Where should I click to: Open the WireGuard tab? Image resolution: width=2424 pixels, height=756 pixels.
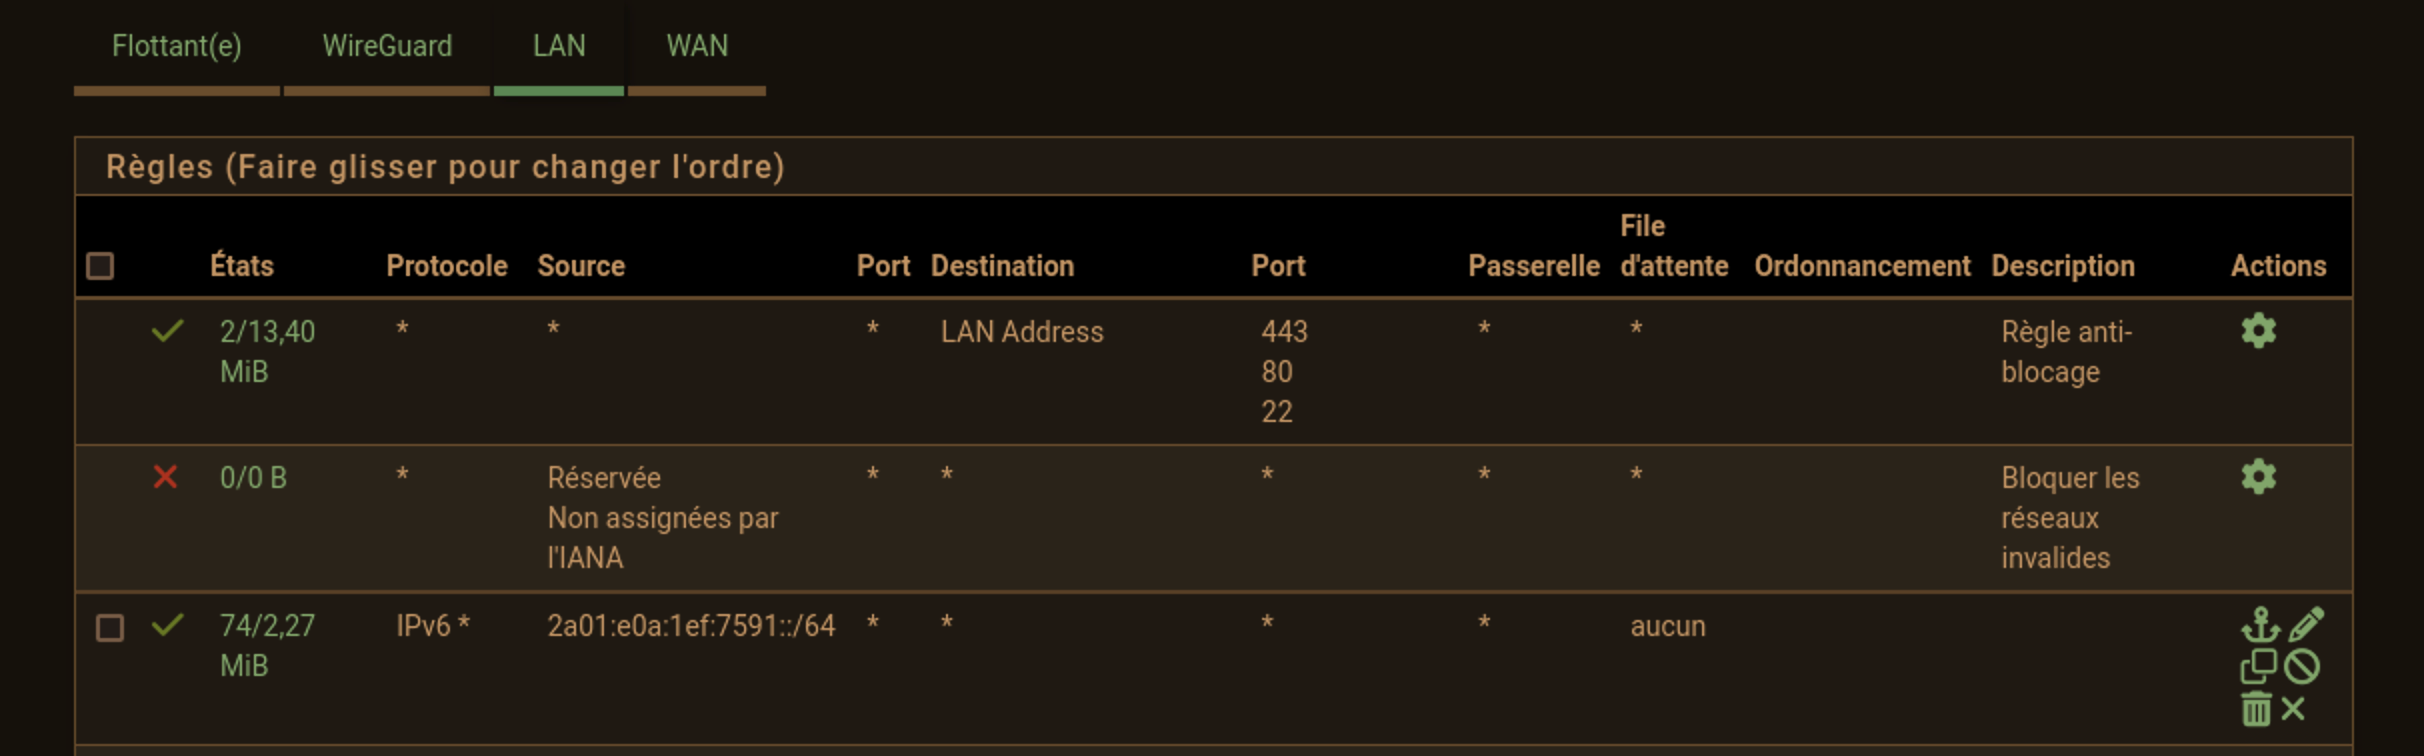point(387,46)
